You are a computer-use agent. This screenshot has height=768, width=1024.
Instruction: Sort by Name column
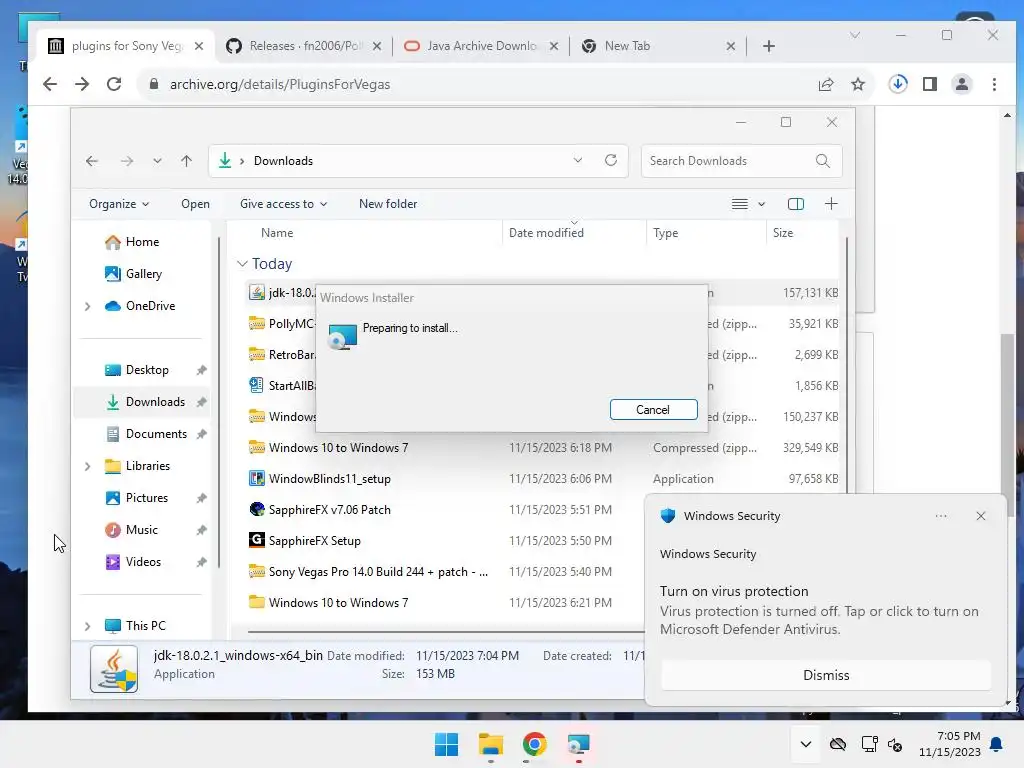(x=277, y=232)
